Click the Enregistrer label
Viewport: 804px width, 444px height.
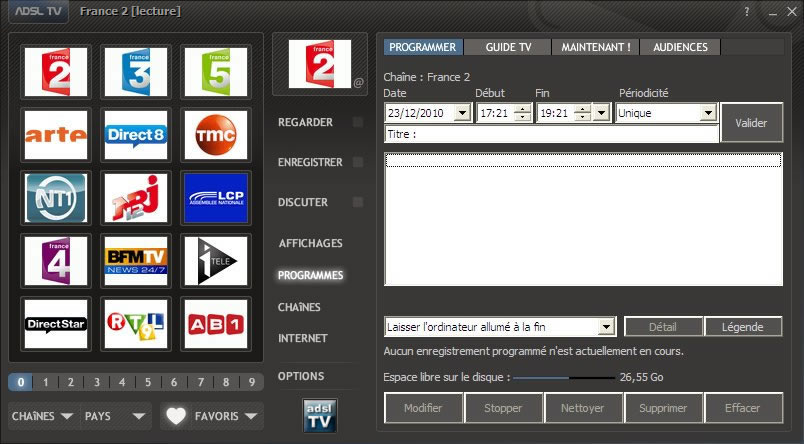[x=310, y=162]
